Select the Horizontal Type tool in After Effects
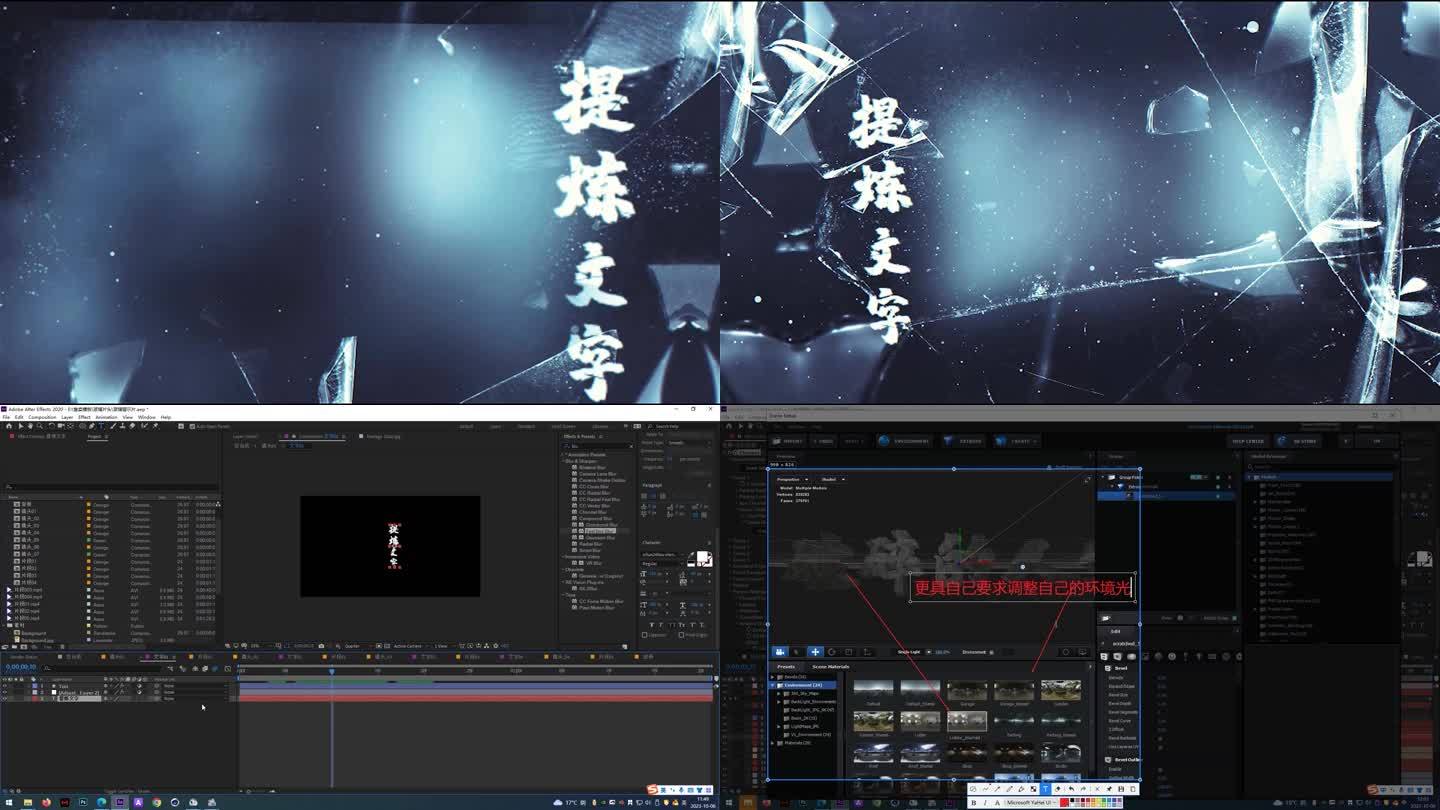Screen dimensions: 1440x810 [x=101, y=426]
